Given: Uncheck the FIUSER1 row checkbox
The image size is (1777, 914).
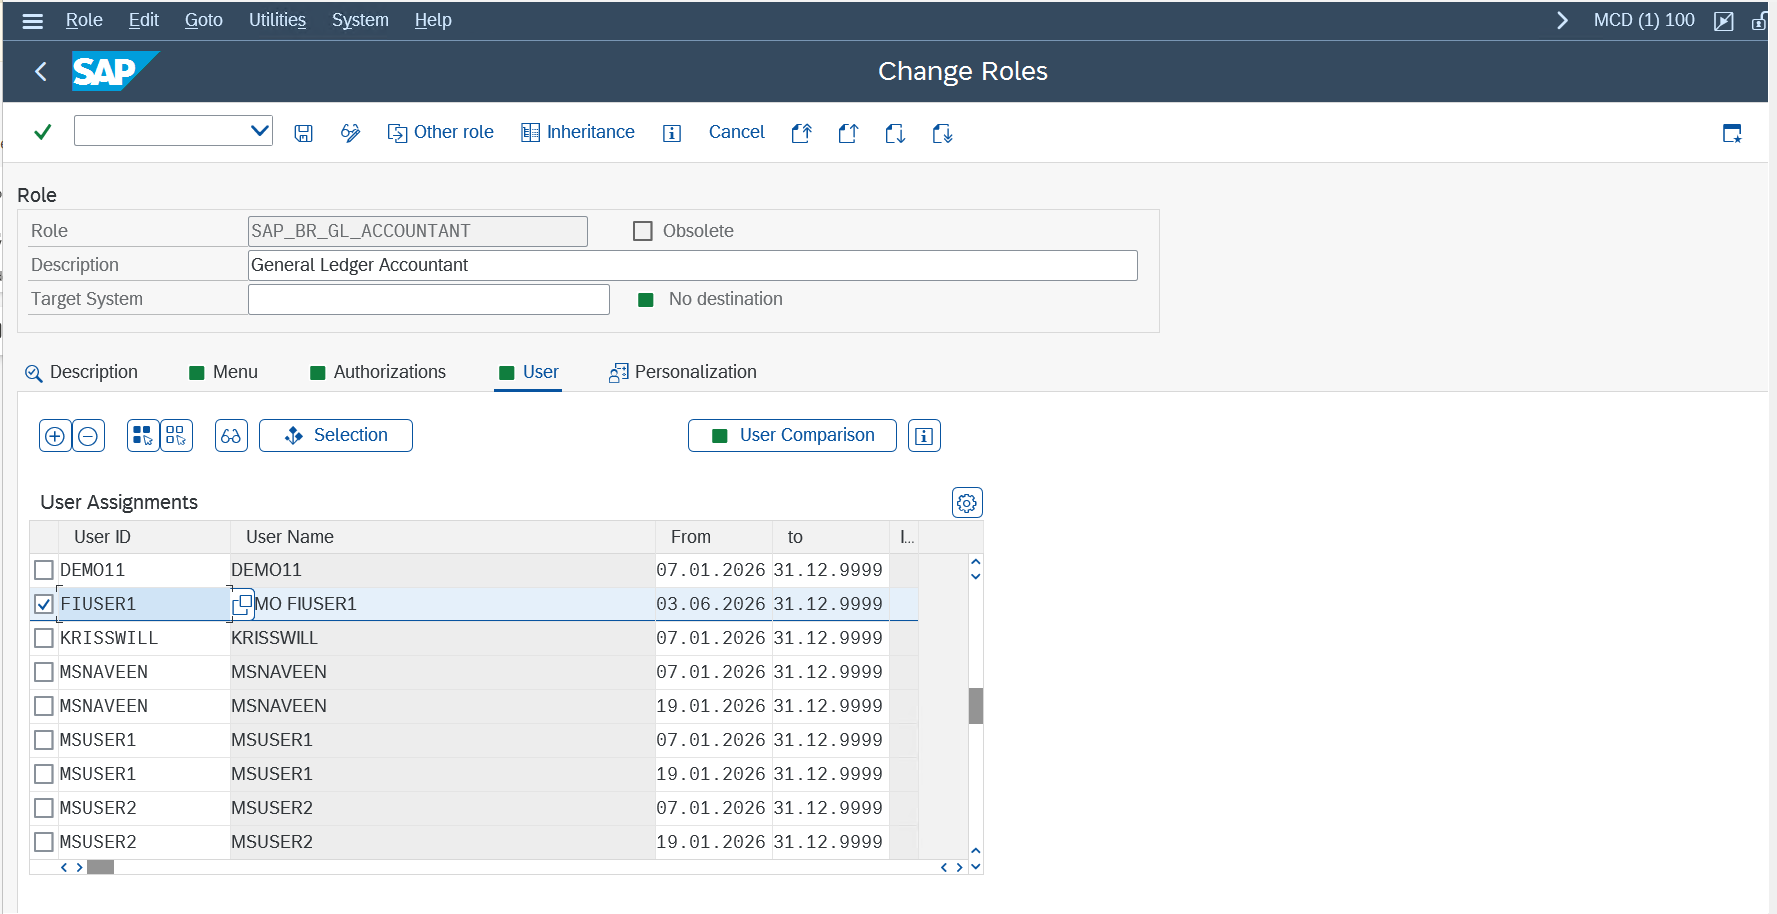Looking at the screenshot, I should 44,604.
